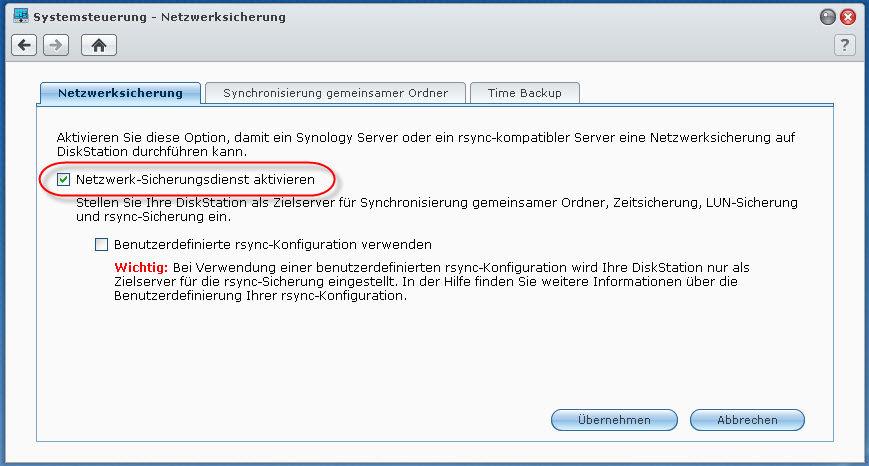Switch to the Netzwerksicherung tab
Screen dimensions: 869x466
point(120,93)
